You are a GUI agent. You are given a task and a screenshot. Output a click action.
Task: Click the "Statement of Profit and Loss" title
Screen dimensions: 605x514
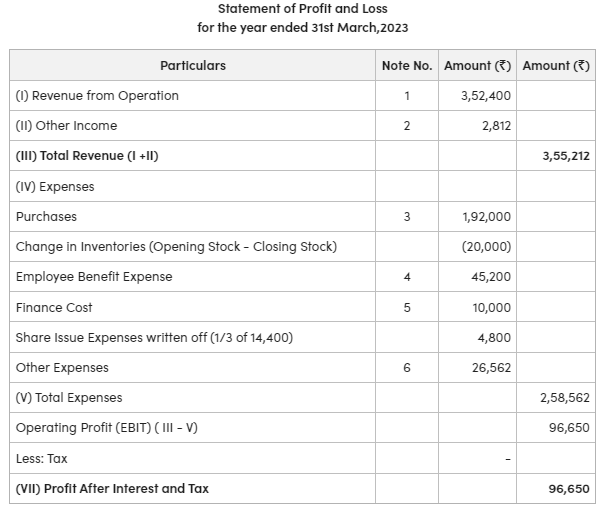pyautogui.click(x=302, y=9)
